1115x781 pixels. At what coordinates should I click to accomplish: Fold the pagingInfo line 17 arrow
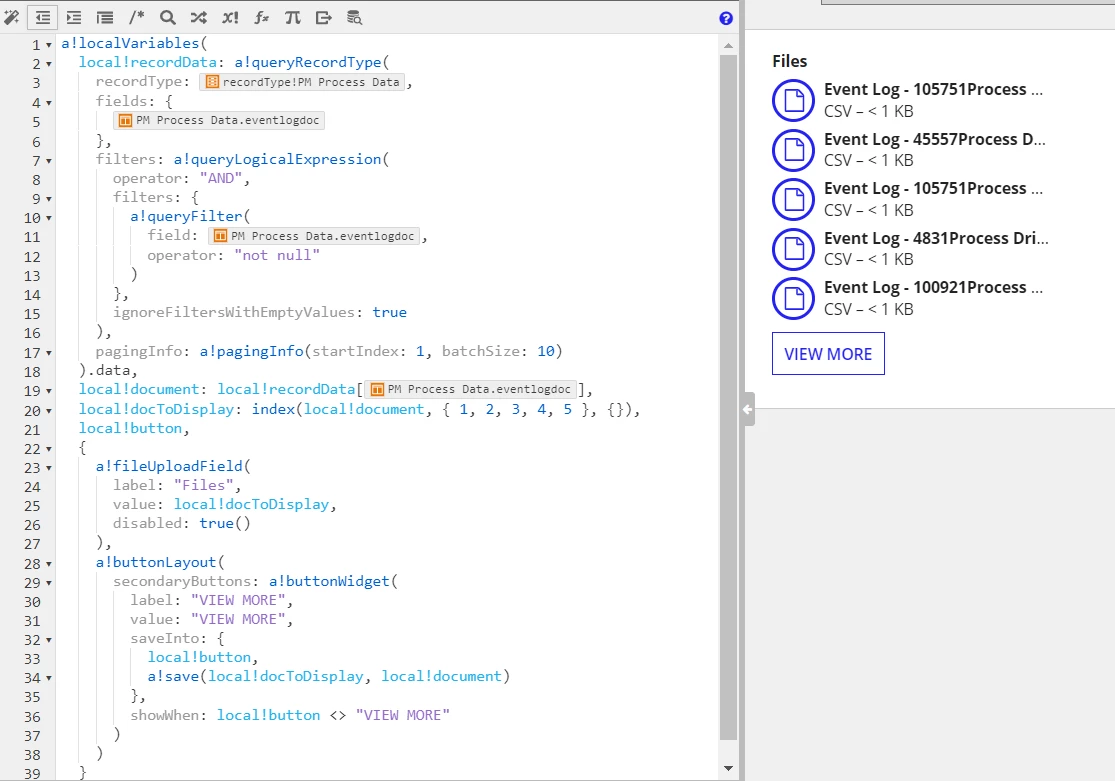[x=48, y=353]
